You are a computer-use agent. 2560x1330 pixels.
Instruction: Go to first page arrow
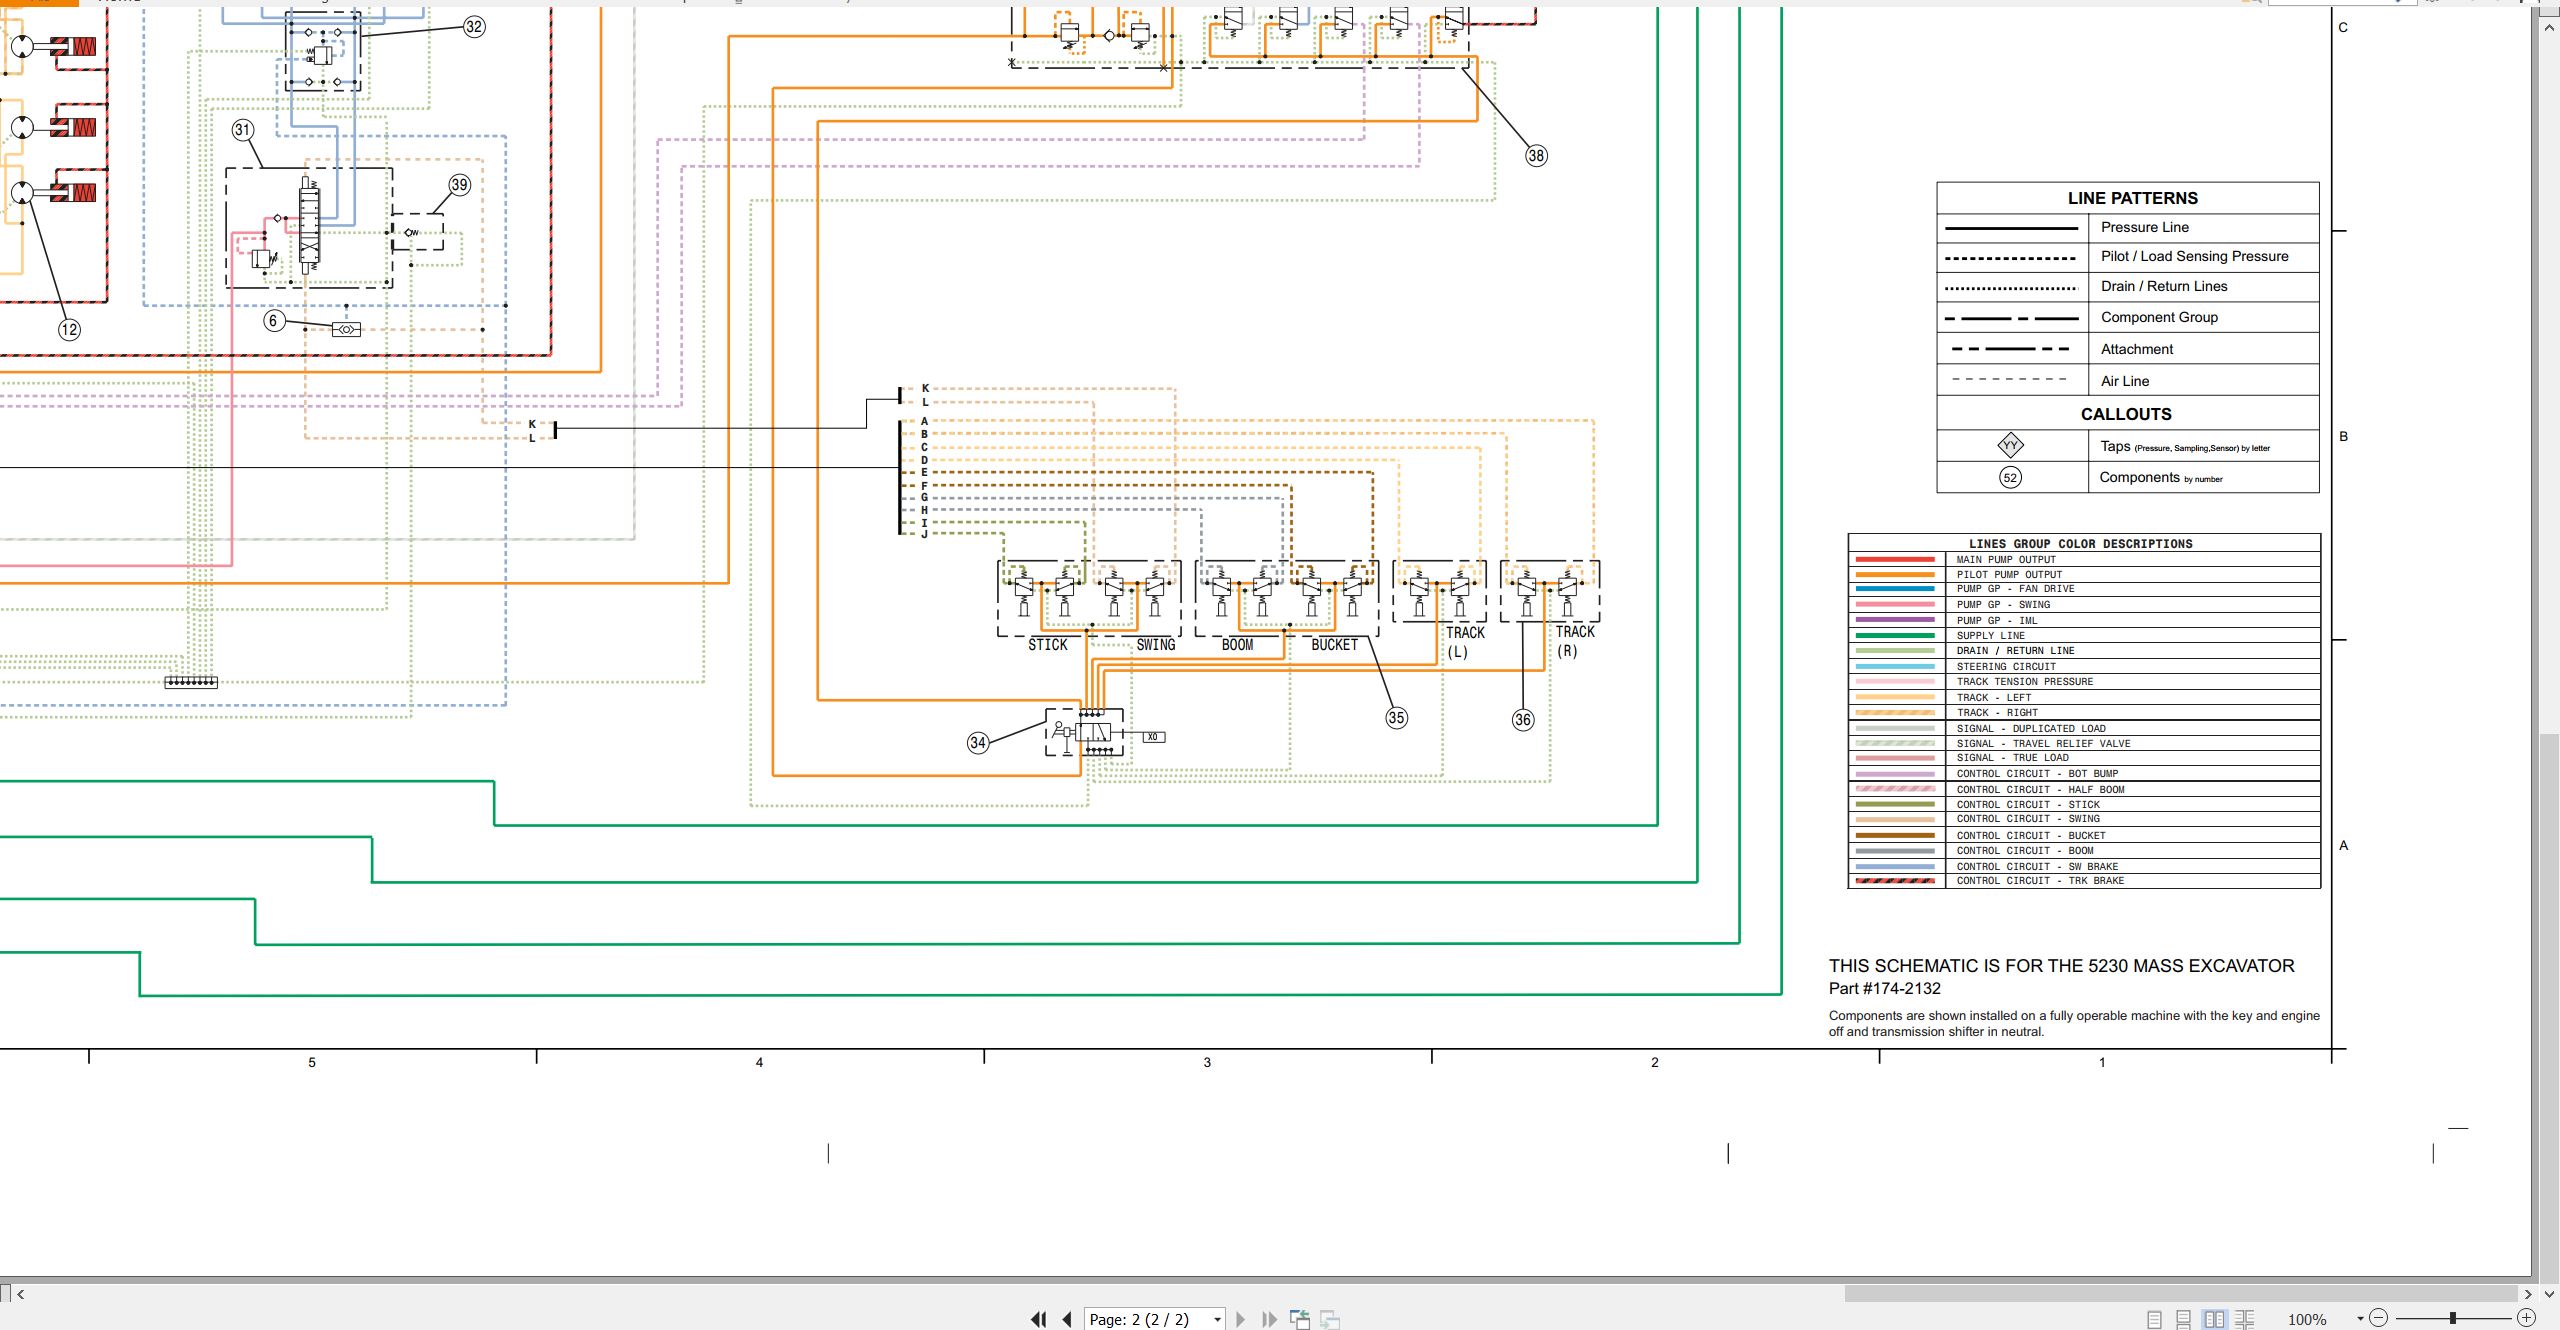pos(1038,1319)
